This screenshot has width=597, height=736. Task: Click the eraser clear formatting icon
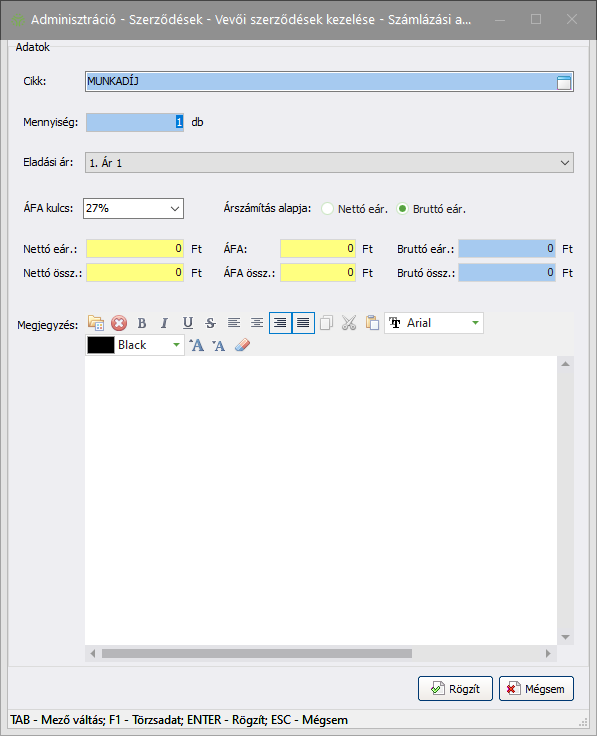point(242,345)
